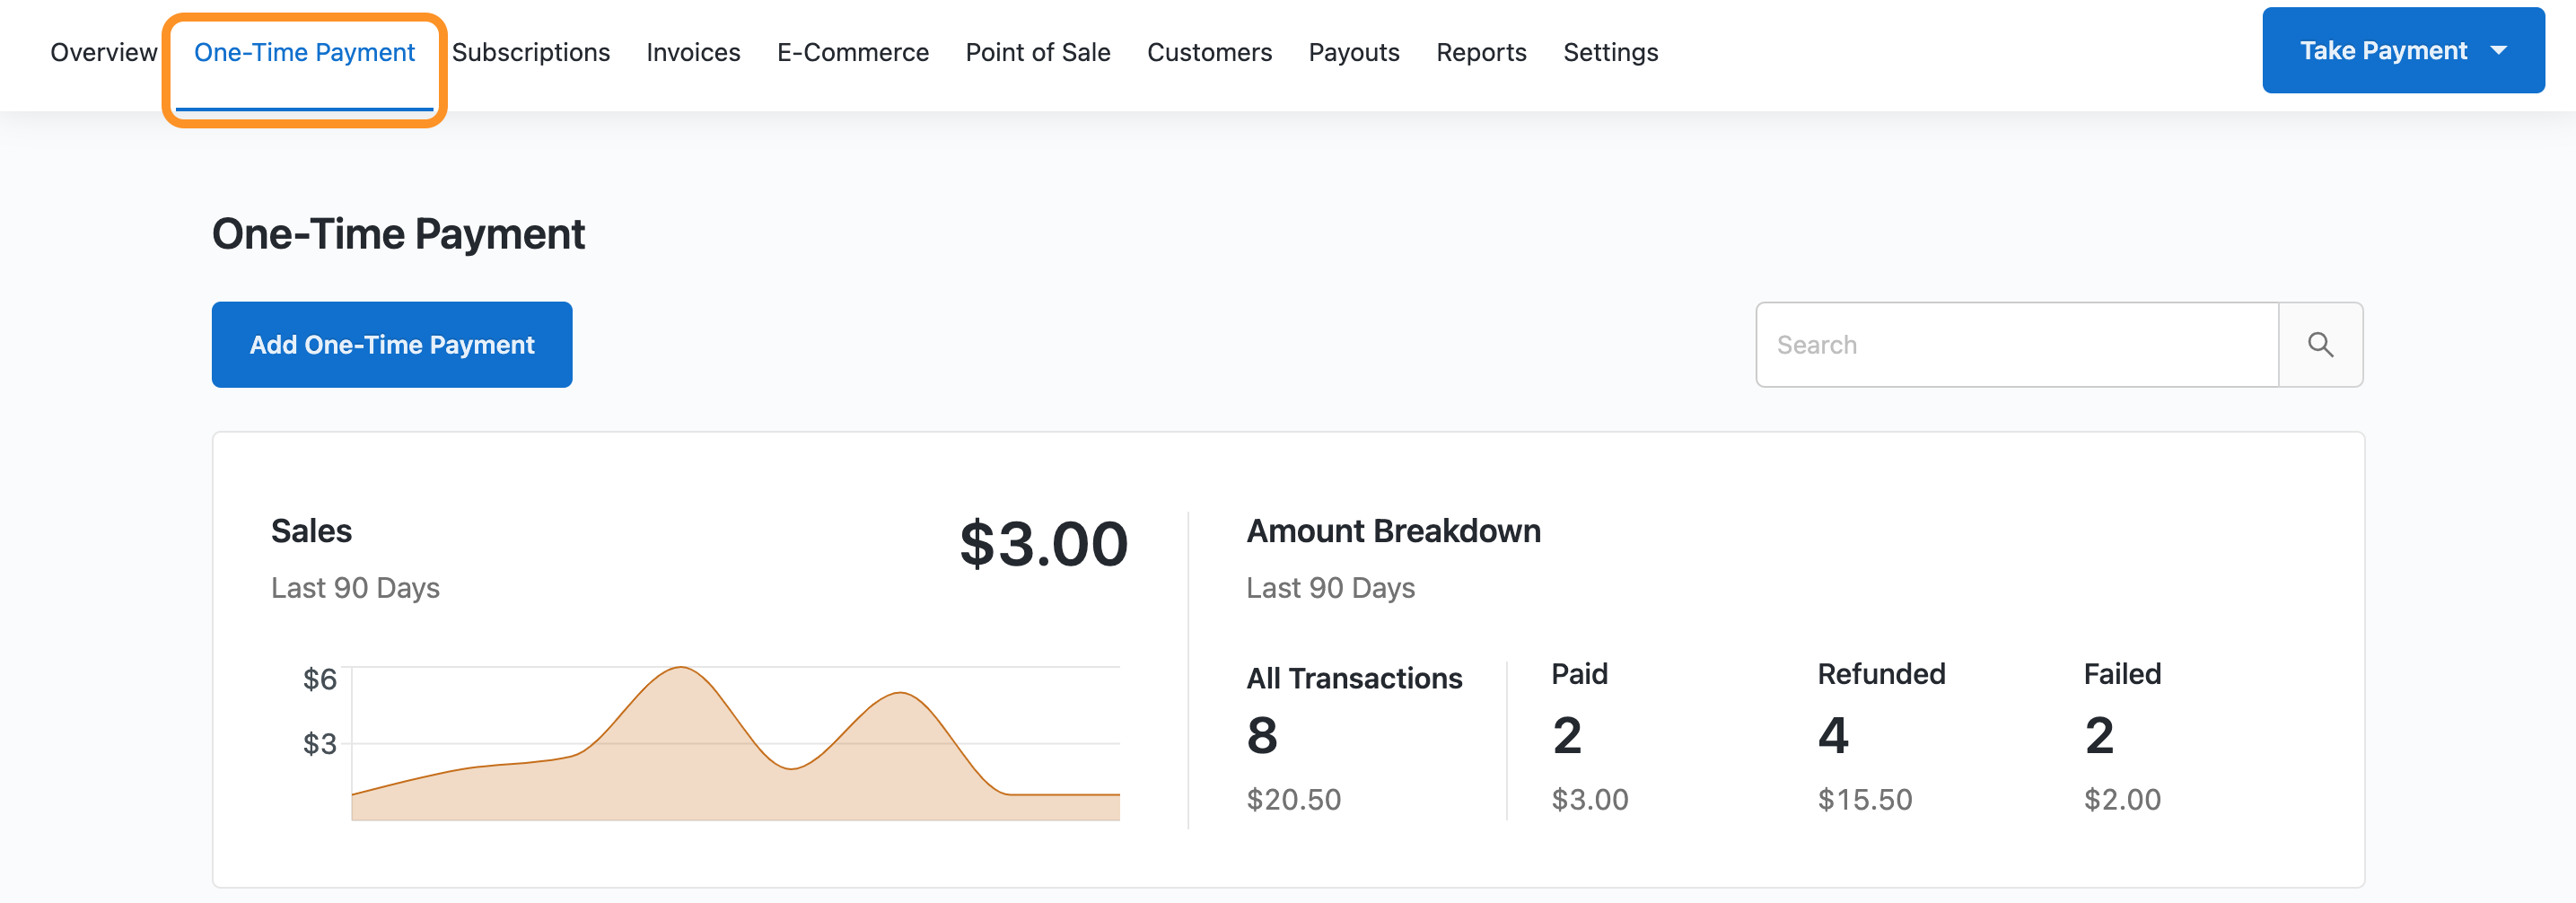The image size is (2576, 903).
Task: Open the E-Commerce tab
Action: click(852, 52)
